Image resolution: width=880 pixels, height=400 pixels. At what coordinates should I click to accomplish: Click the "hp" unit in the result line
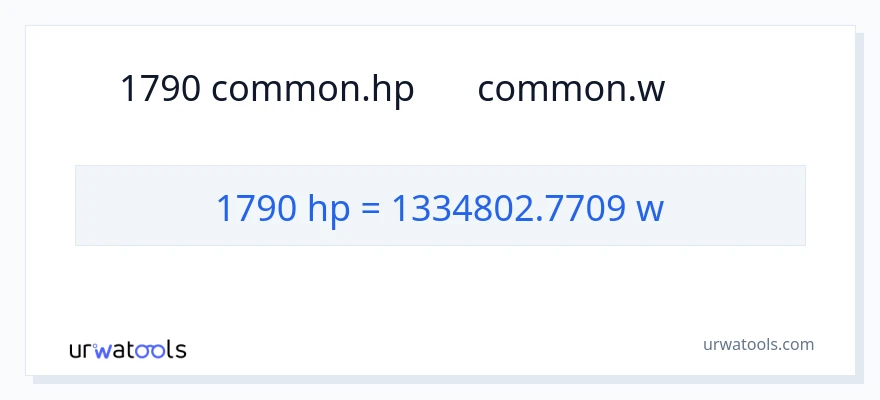click(328, 208)
